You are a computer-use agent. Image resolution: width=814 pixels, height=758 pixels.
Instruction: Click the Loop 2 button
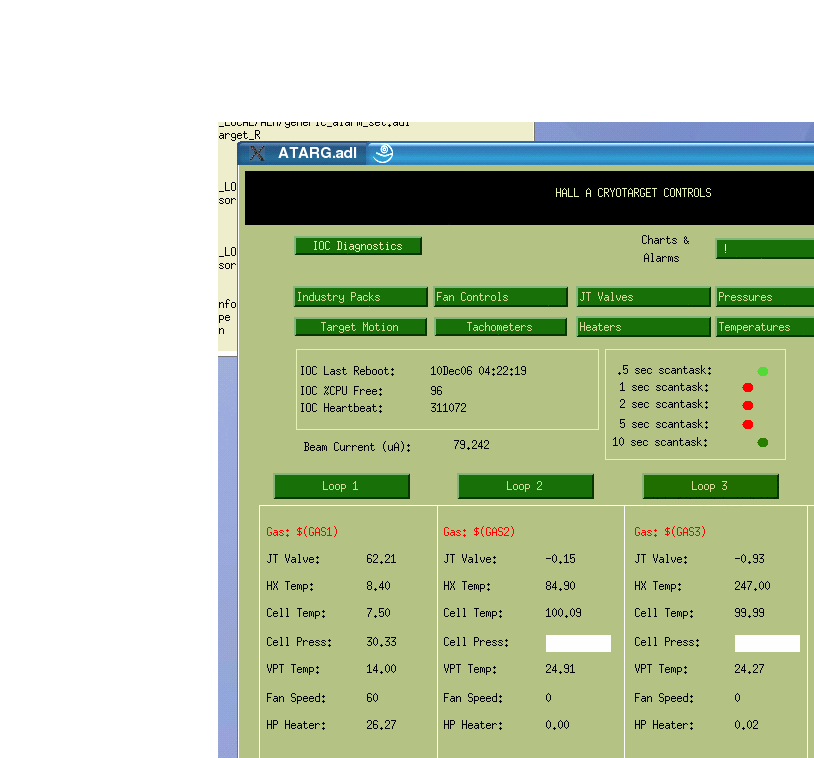525,486
